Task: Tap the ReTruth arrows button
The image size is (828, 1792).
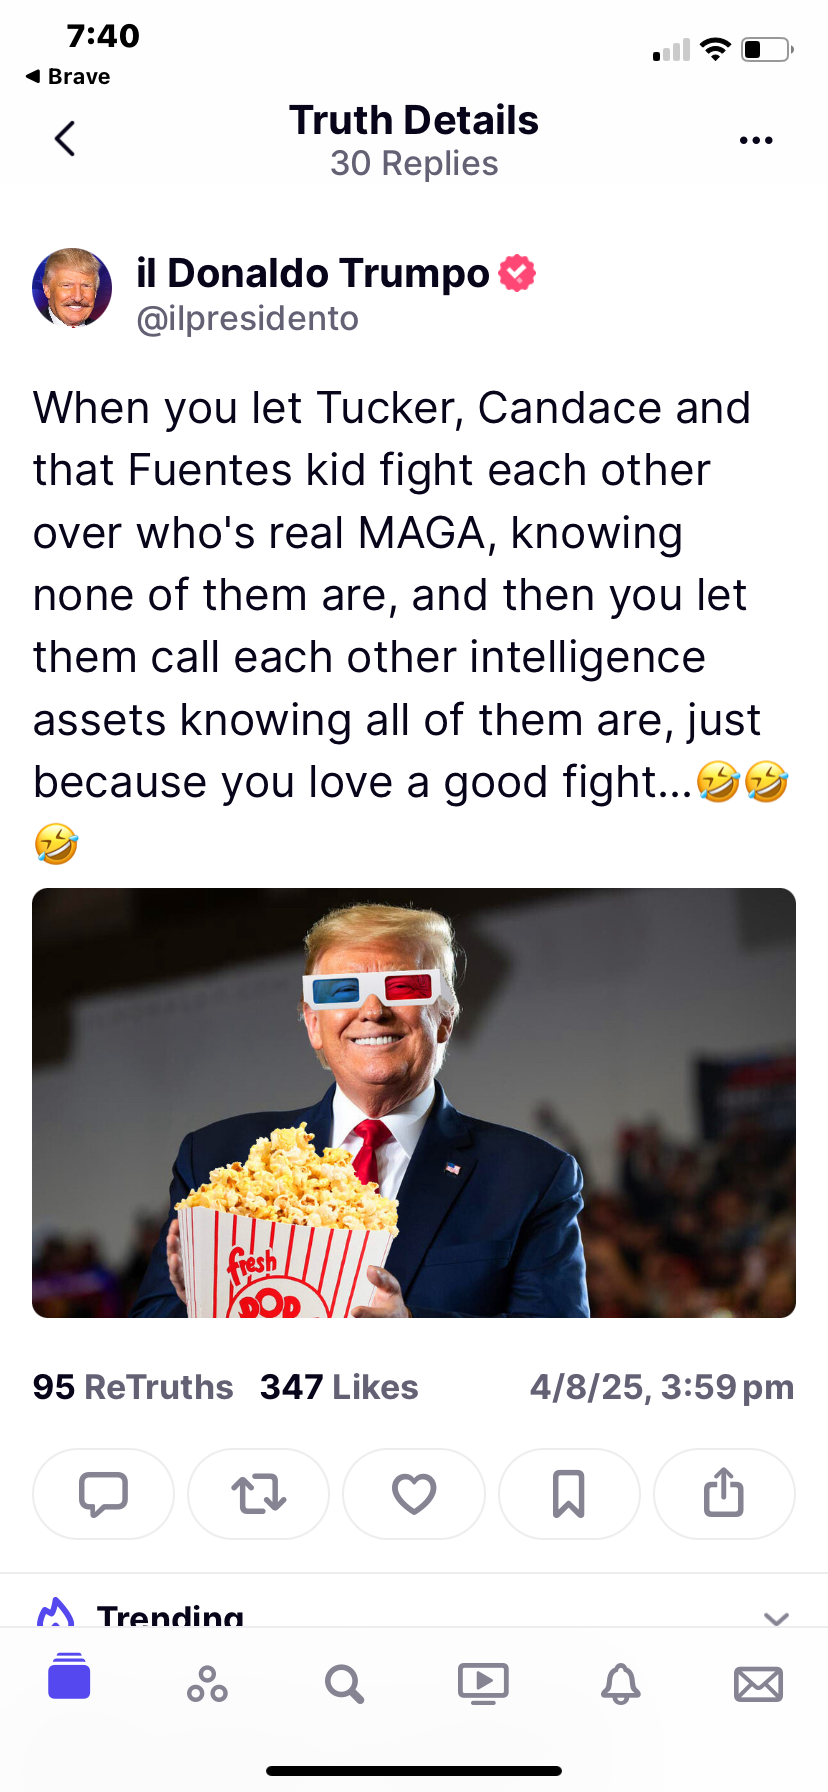Action: pos(258,1494)
